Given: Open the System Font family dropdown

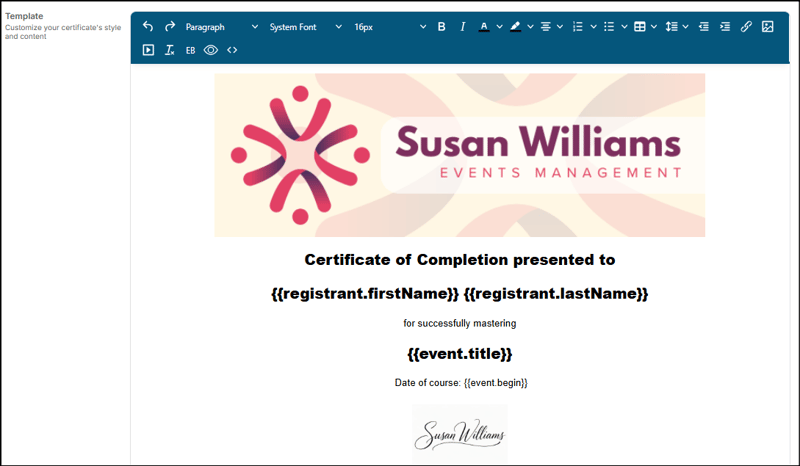Looking at the screenshot, I should tap(305, 27).
